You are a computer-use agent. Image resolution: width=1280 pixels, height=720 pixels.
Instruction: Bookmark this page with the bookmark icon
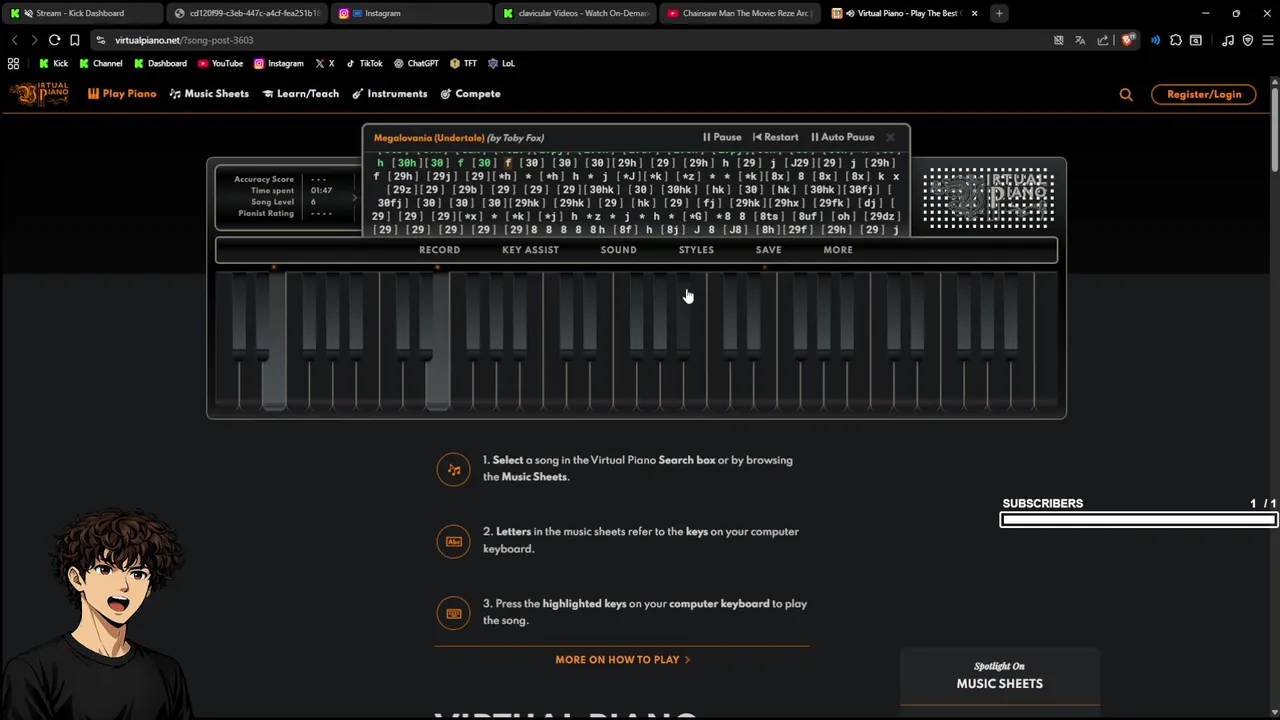click(74, 40)
